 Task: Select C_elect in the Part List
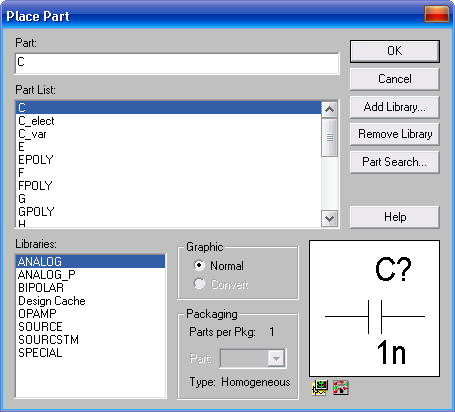[x=168, y=121]
